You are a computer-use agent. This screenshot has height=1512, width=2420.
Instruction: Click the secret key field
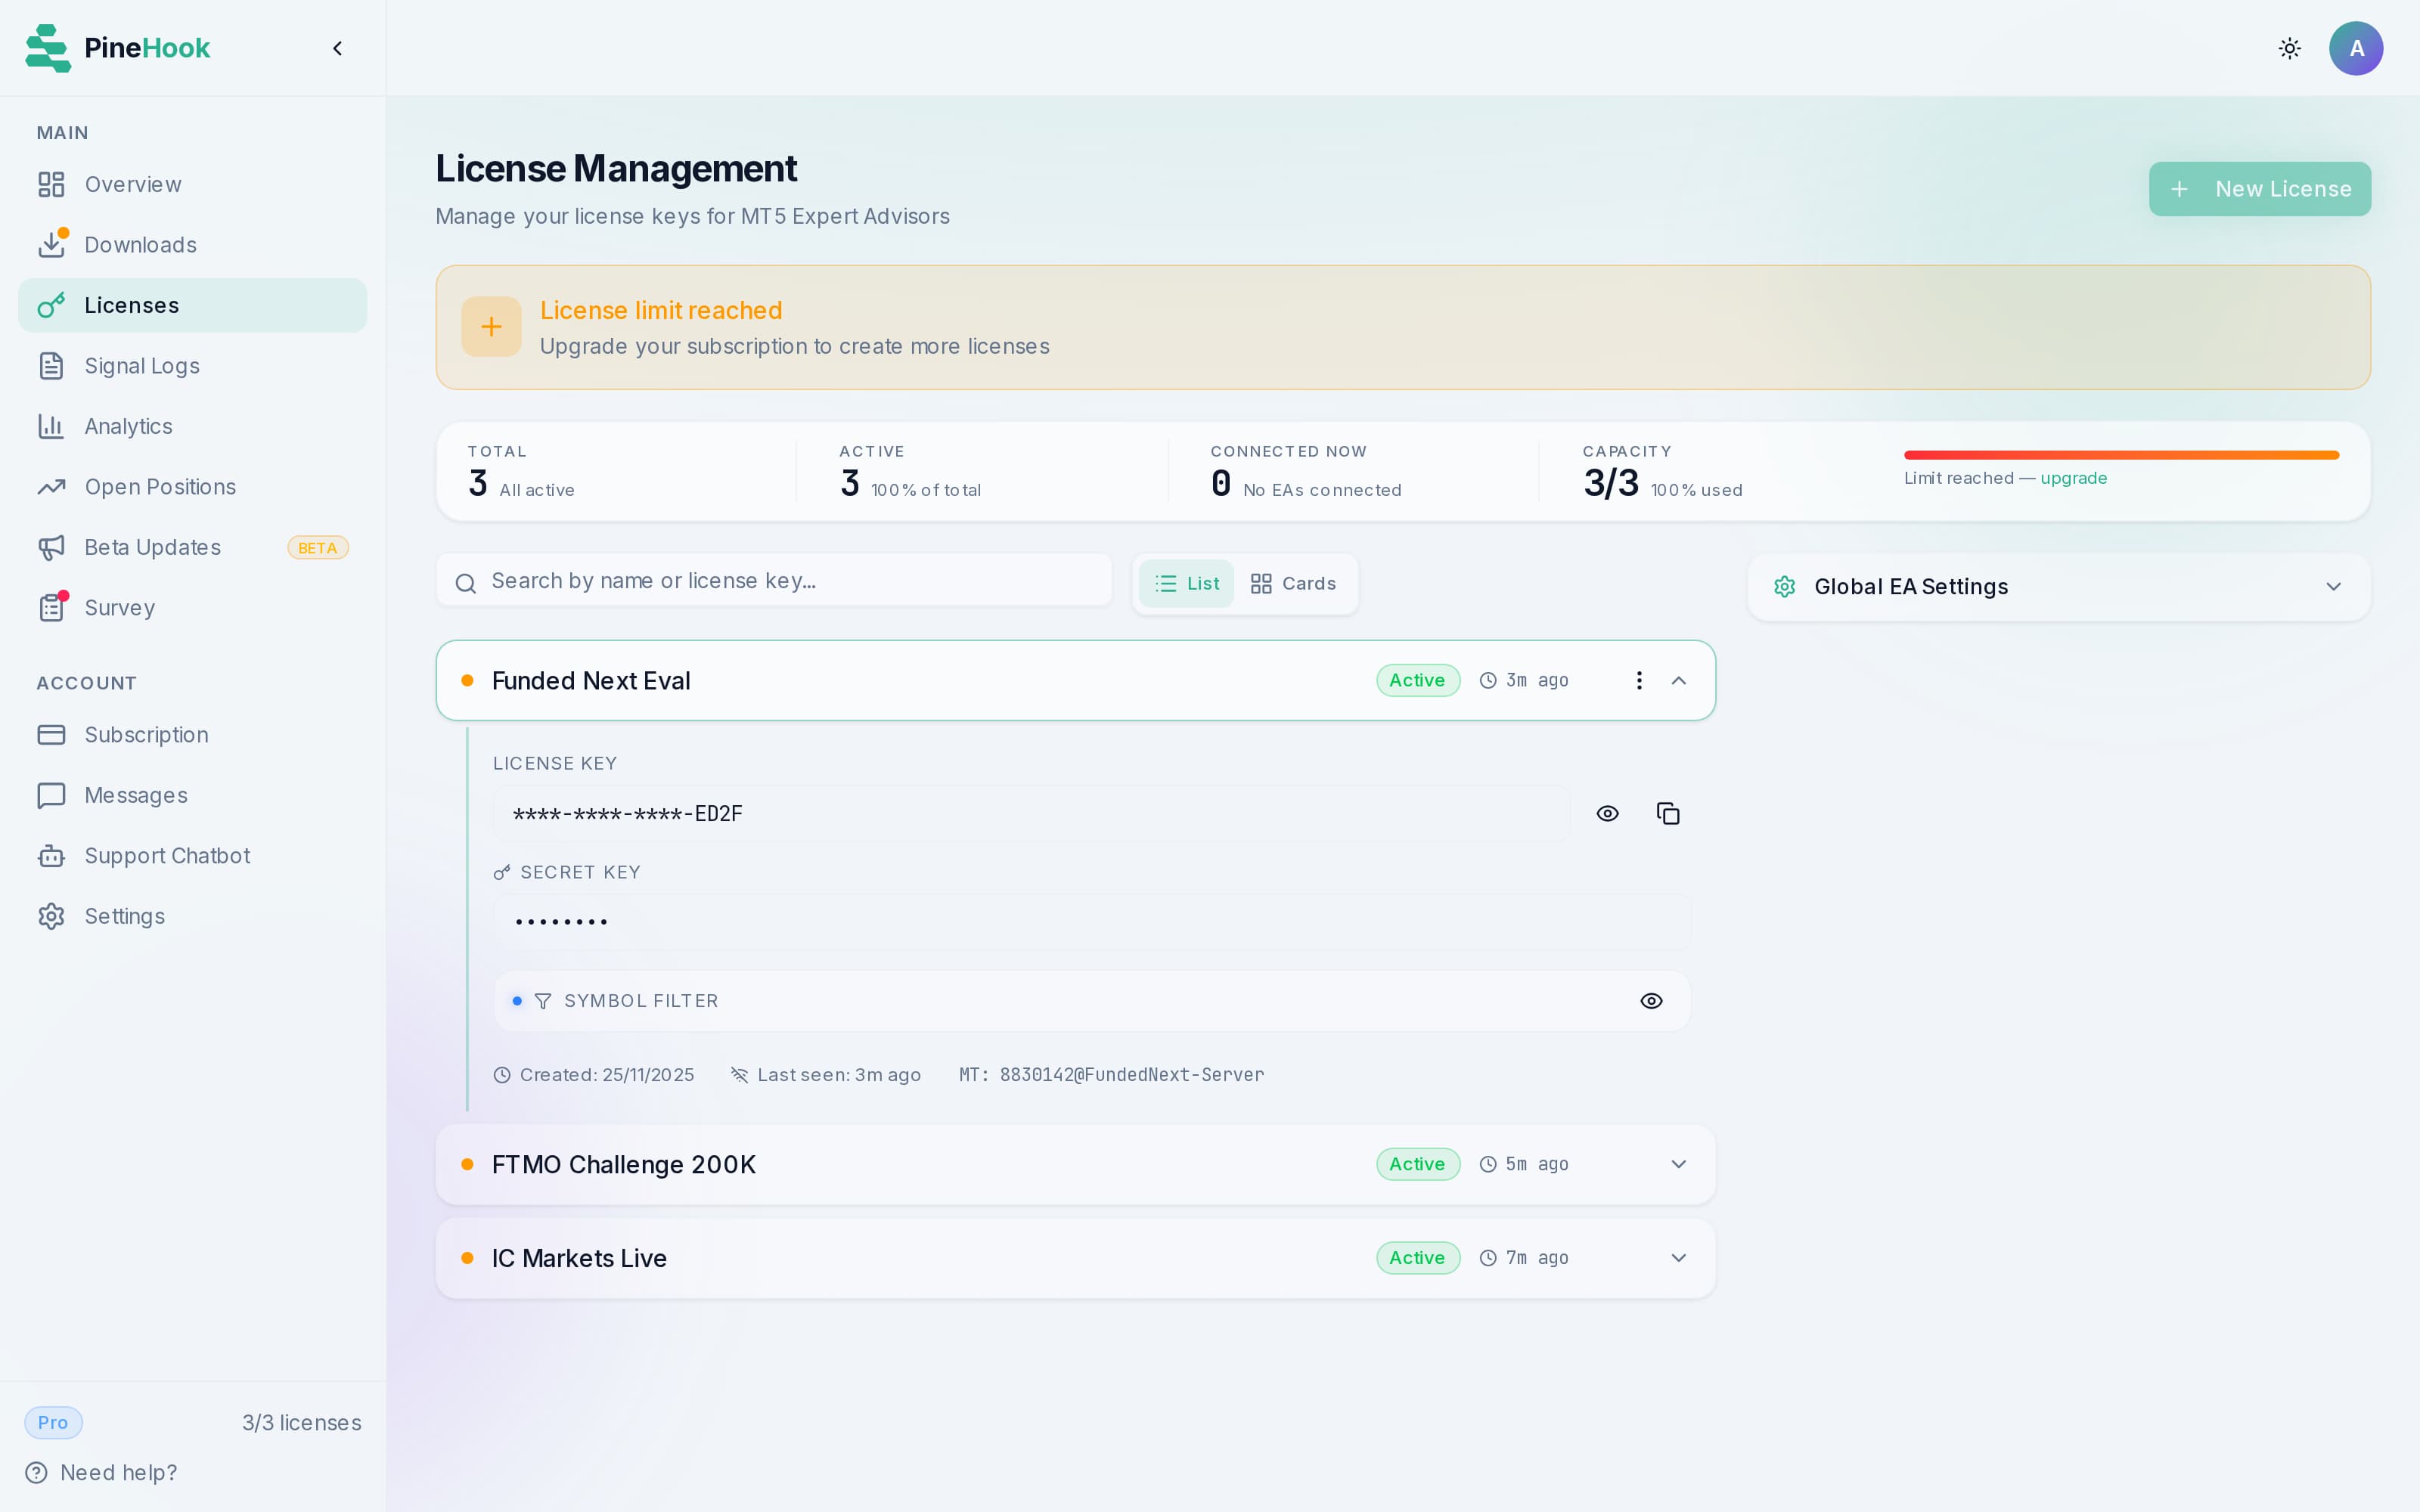click(1092, 922)
